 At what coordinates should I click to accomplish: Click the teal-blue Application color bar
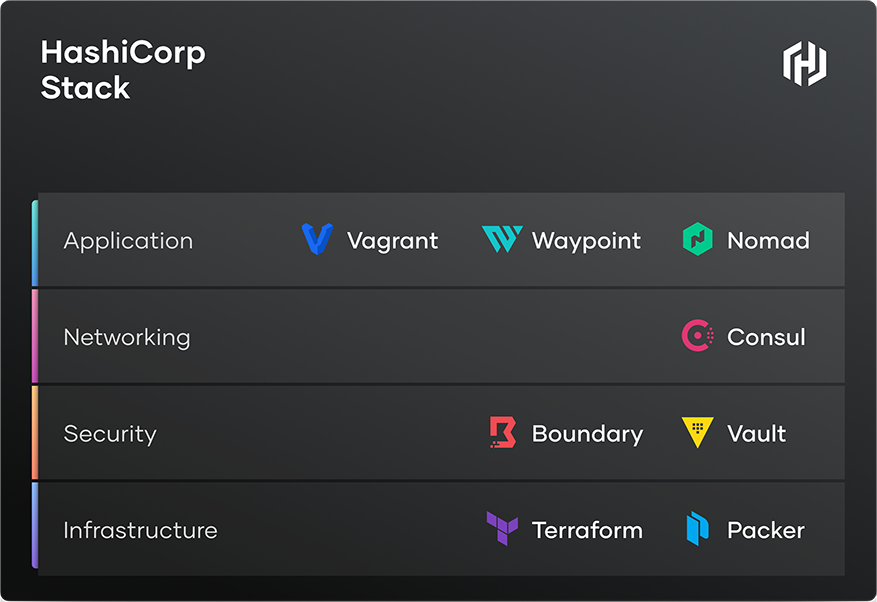point(35,242)
